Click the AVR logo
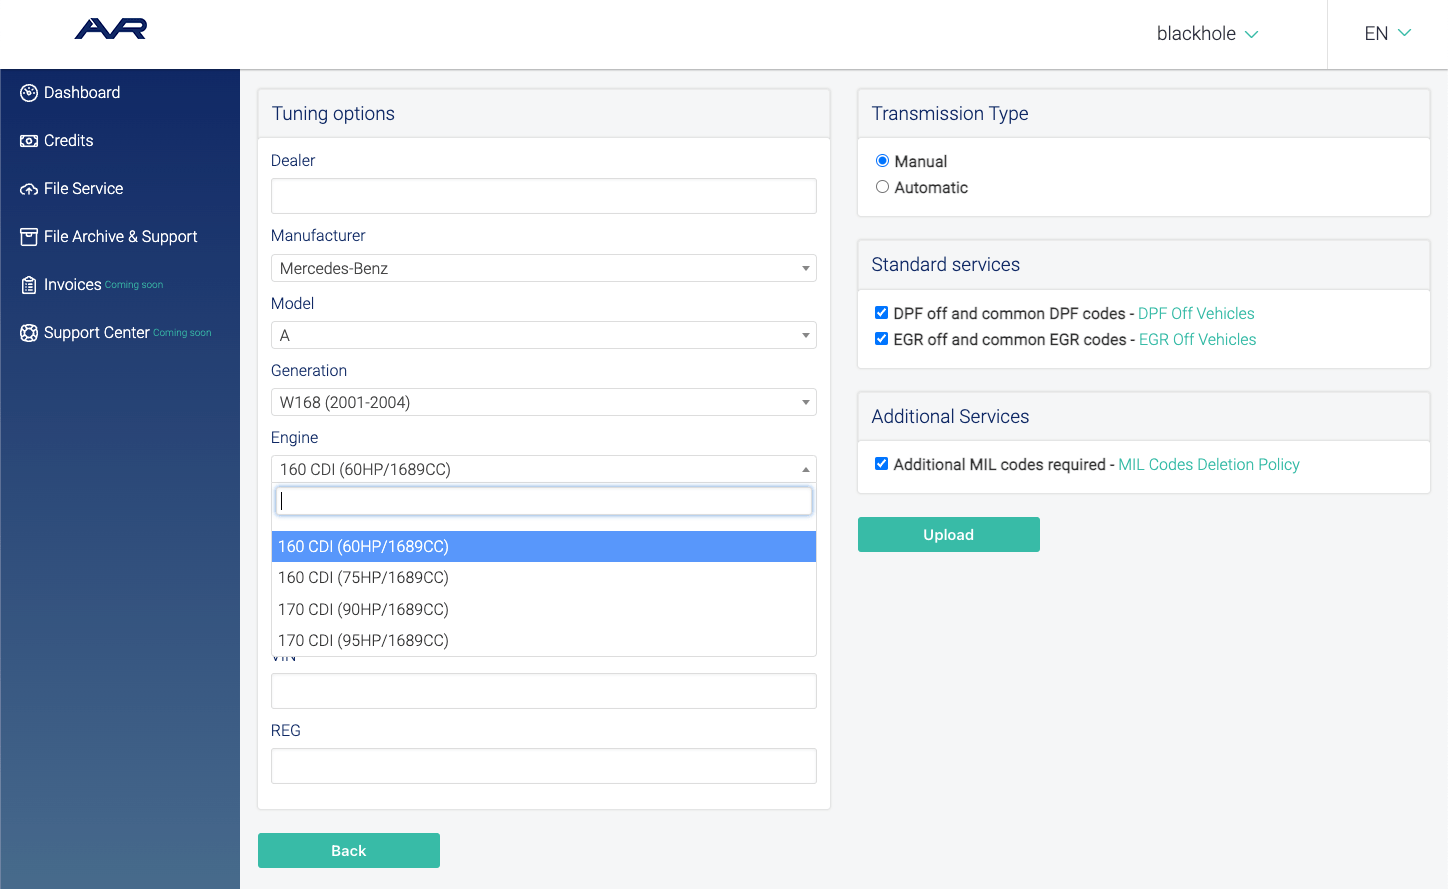The width and height of the screenshot is (1448, 889). (111, 29)
